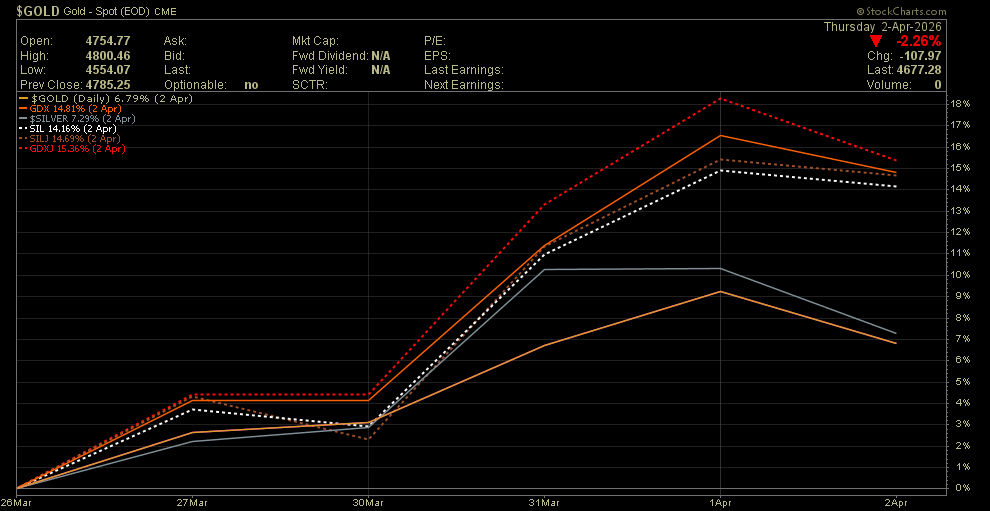Click the SILJ dotted legend marker
The height and width of the screenshot is (511, 990).
tap(24, 138)
